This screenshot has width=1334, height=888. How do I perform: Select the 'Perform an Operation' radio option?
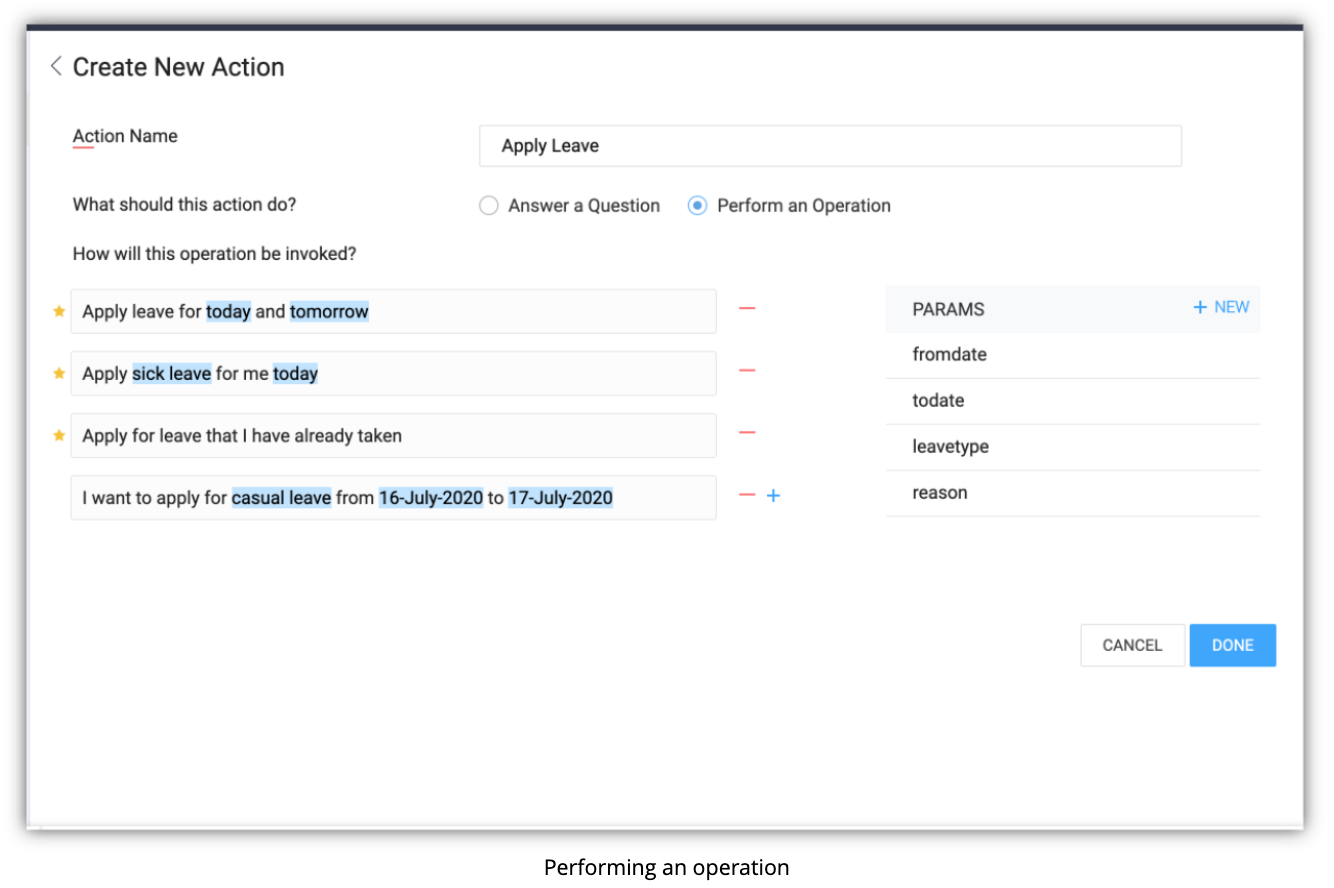point(698,206)
